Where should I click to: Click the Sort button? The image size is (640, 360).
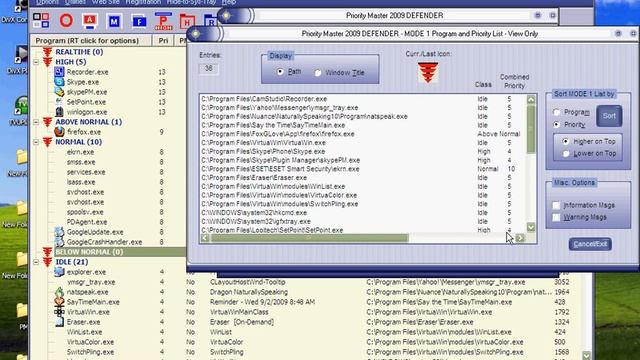coord(609,116)
